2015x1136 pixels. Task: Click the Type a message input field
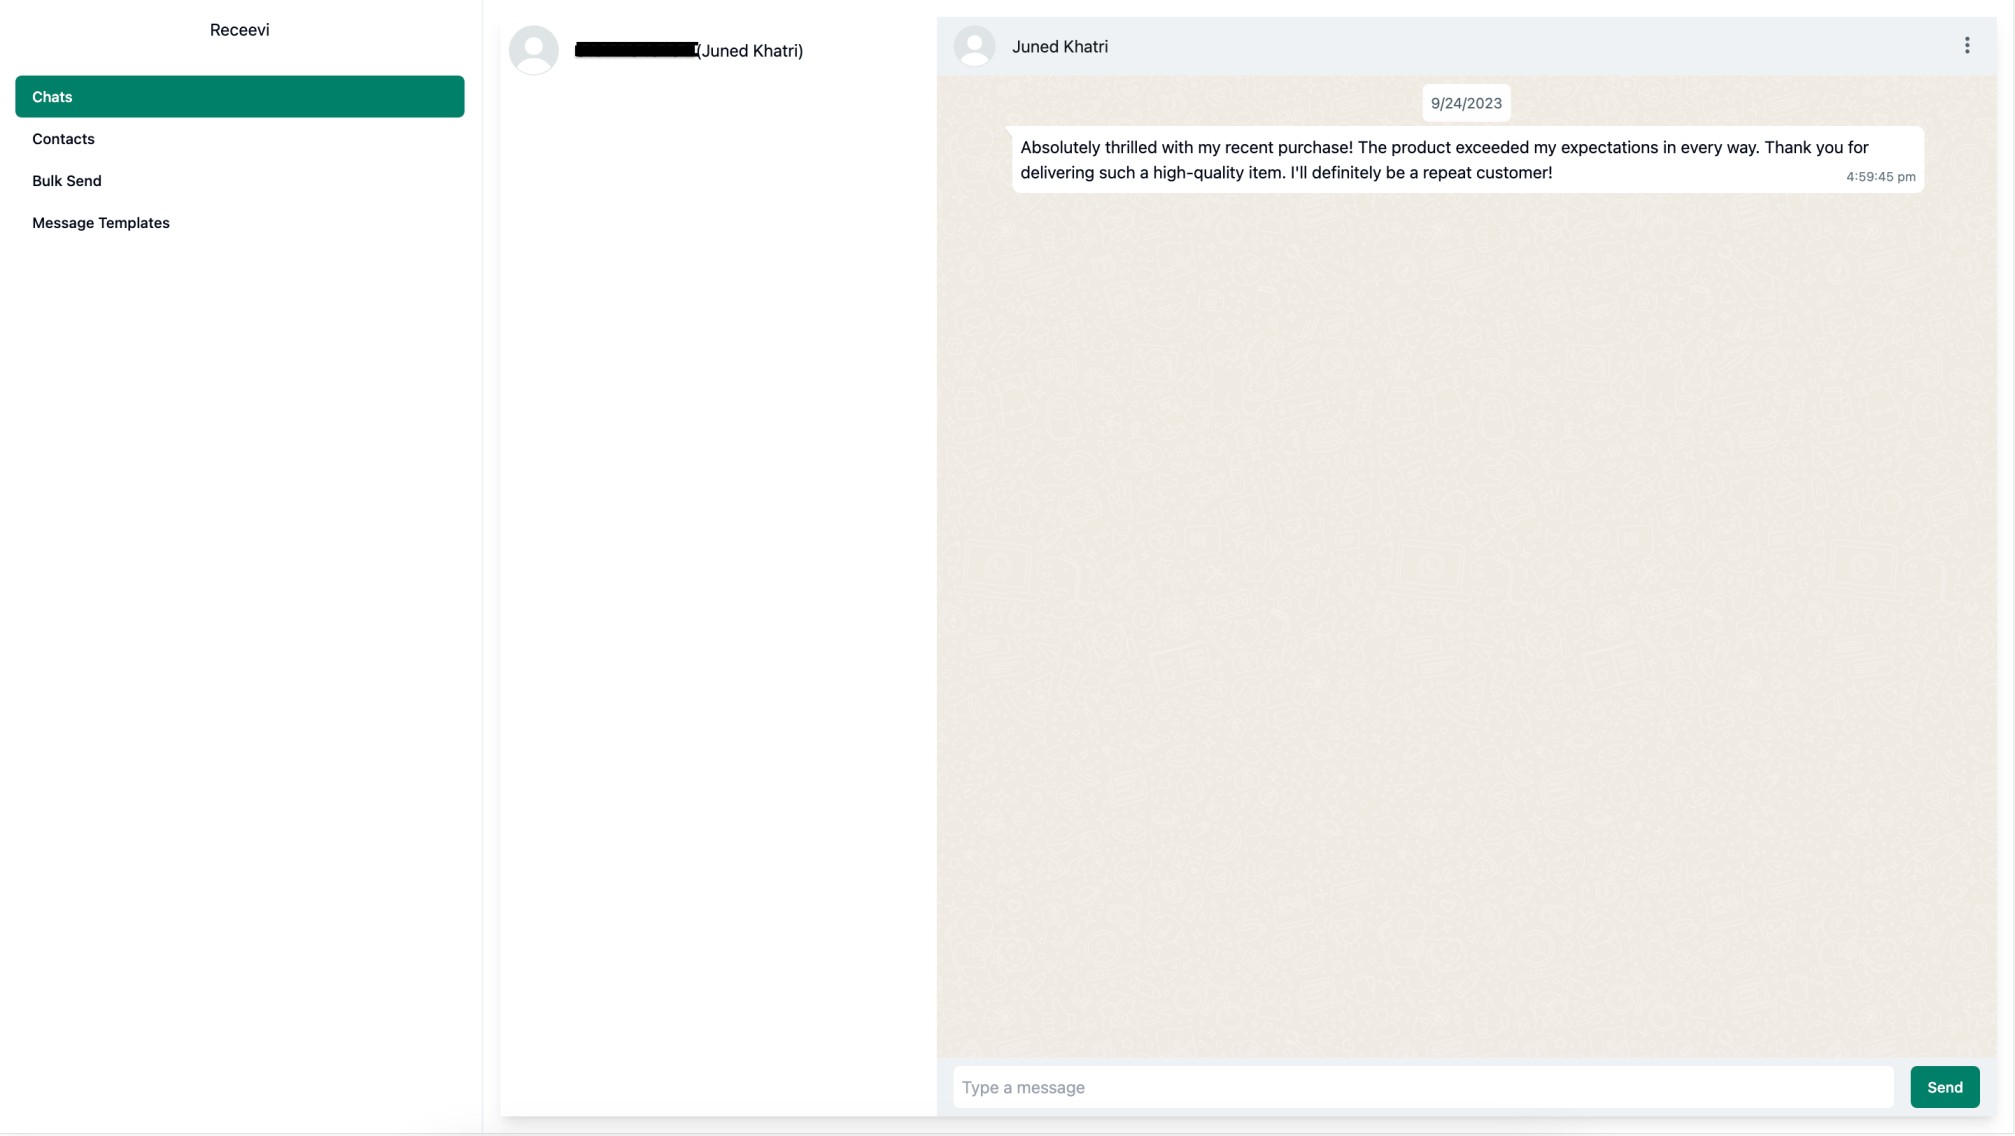click(x=1420, y=1087)
